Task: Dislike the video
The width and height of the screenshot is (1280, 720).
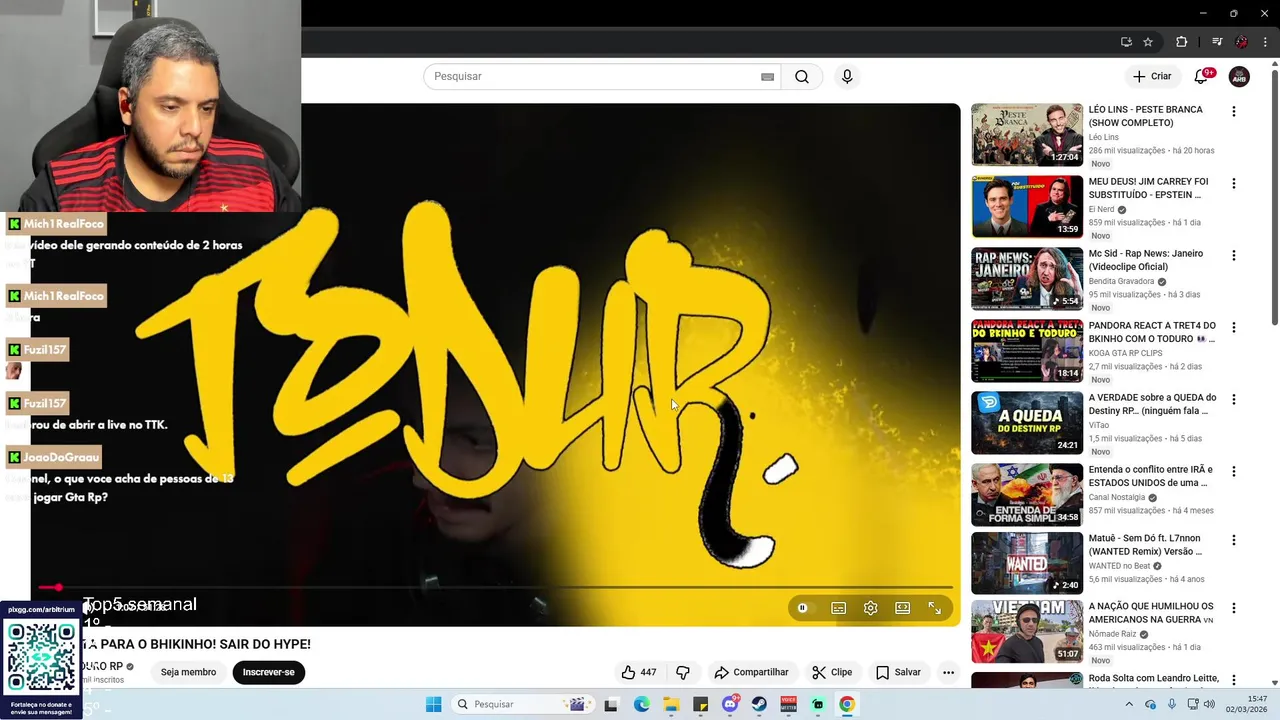Action: click(x=683, y=672)
